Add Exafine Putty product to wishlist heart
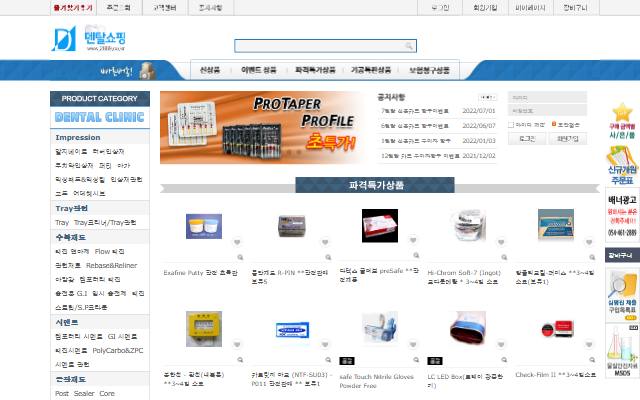The width and height of the screenshot is (640, 400). (237, 242)
